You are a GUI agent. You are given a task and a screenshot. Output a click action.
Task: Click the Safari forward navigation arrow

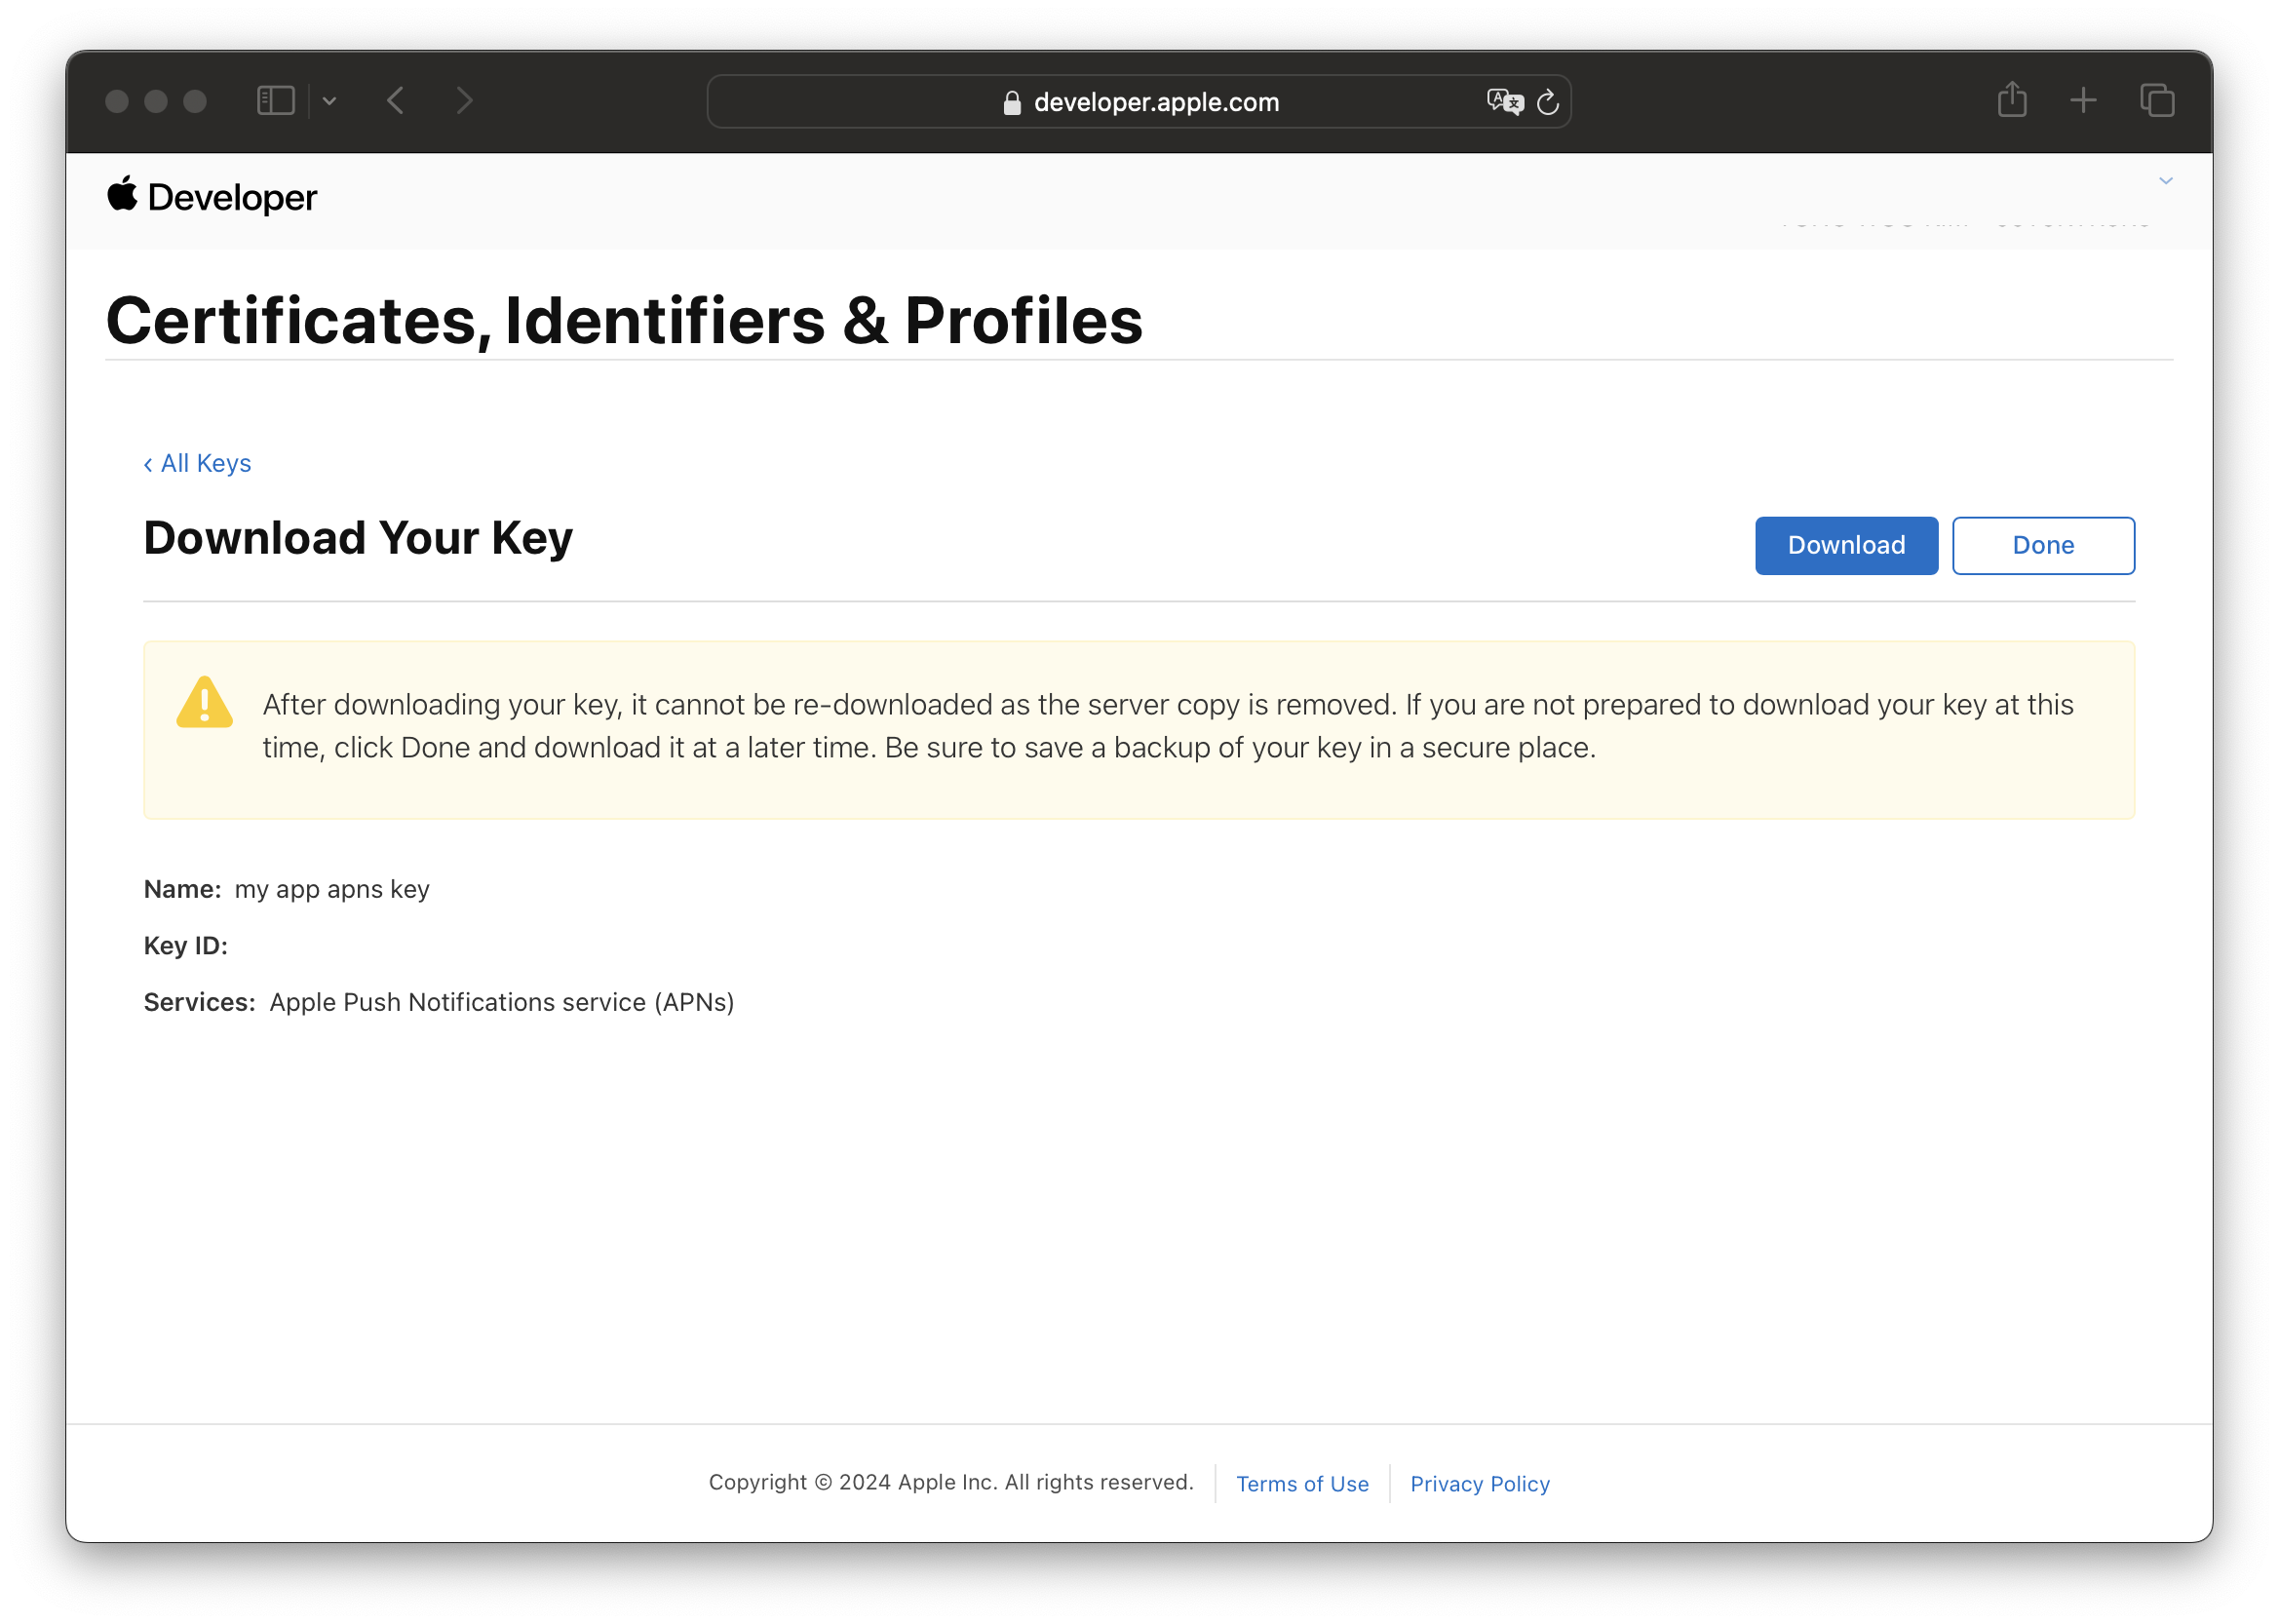coord(464,100)
